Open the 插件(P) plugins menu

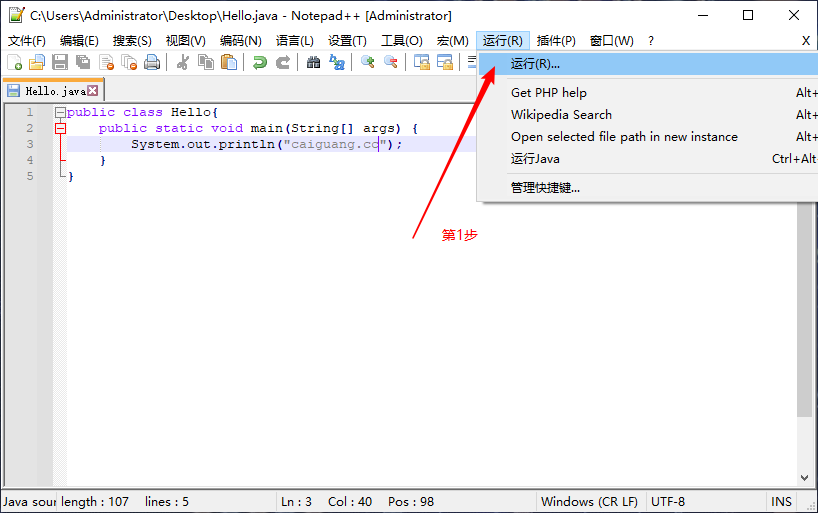click(556, 41)
